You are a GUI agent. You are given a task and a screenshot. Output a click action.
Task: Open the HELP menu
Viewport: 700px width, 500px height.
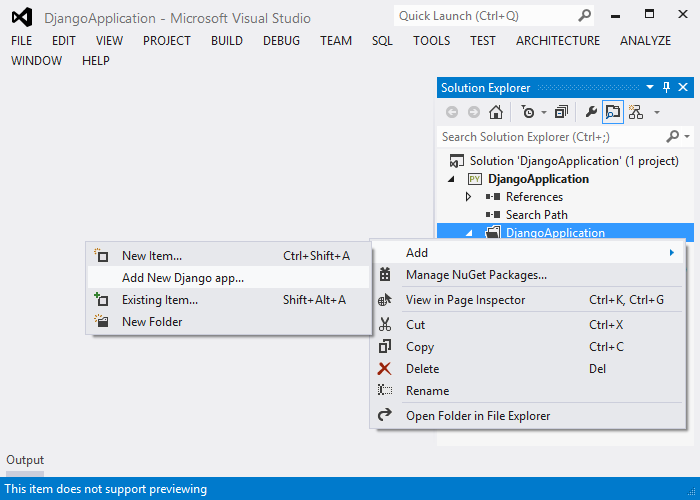[96, 60]
